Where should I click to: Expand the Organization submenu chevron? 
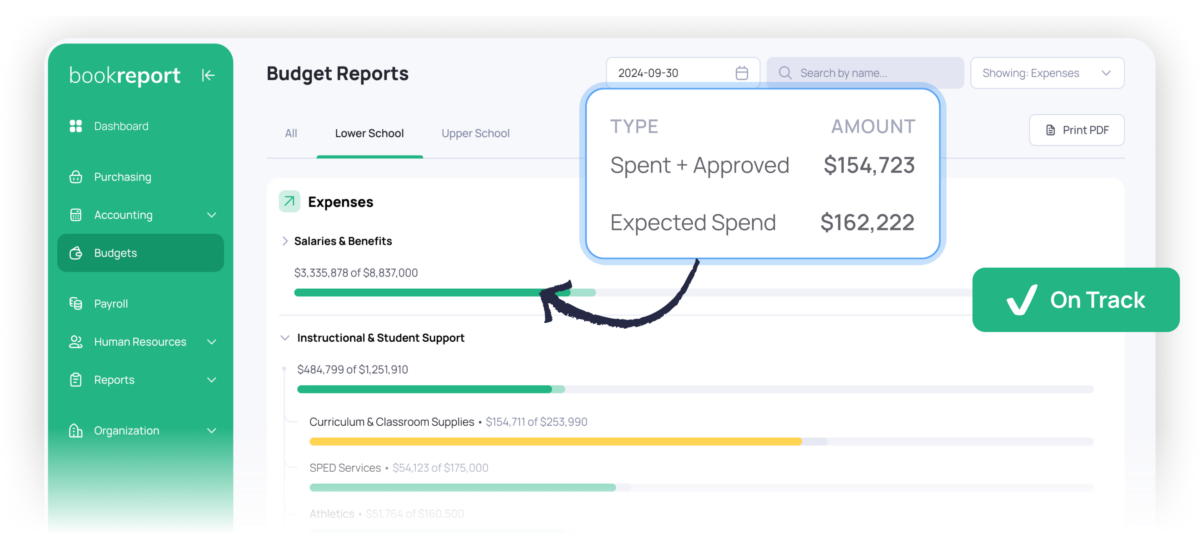point(211,431)
